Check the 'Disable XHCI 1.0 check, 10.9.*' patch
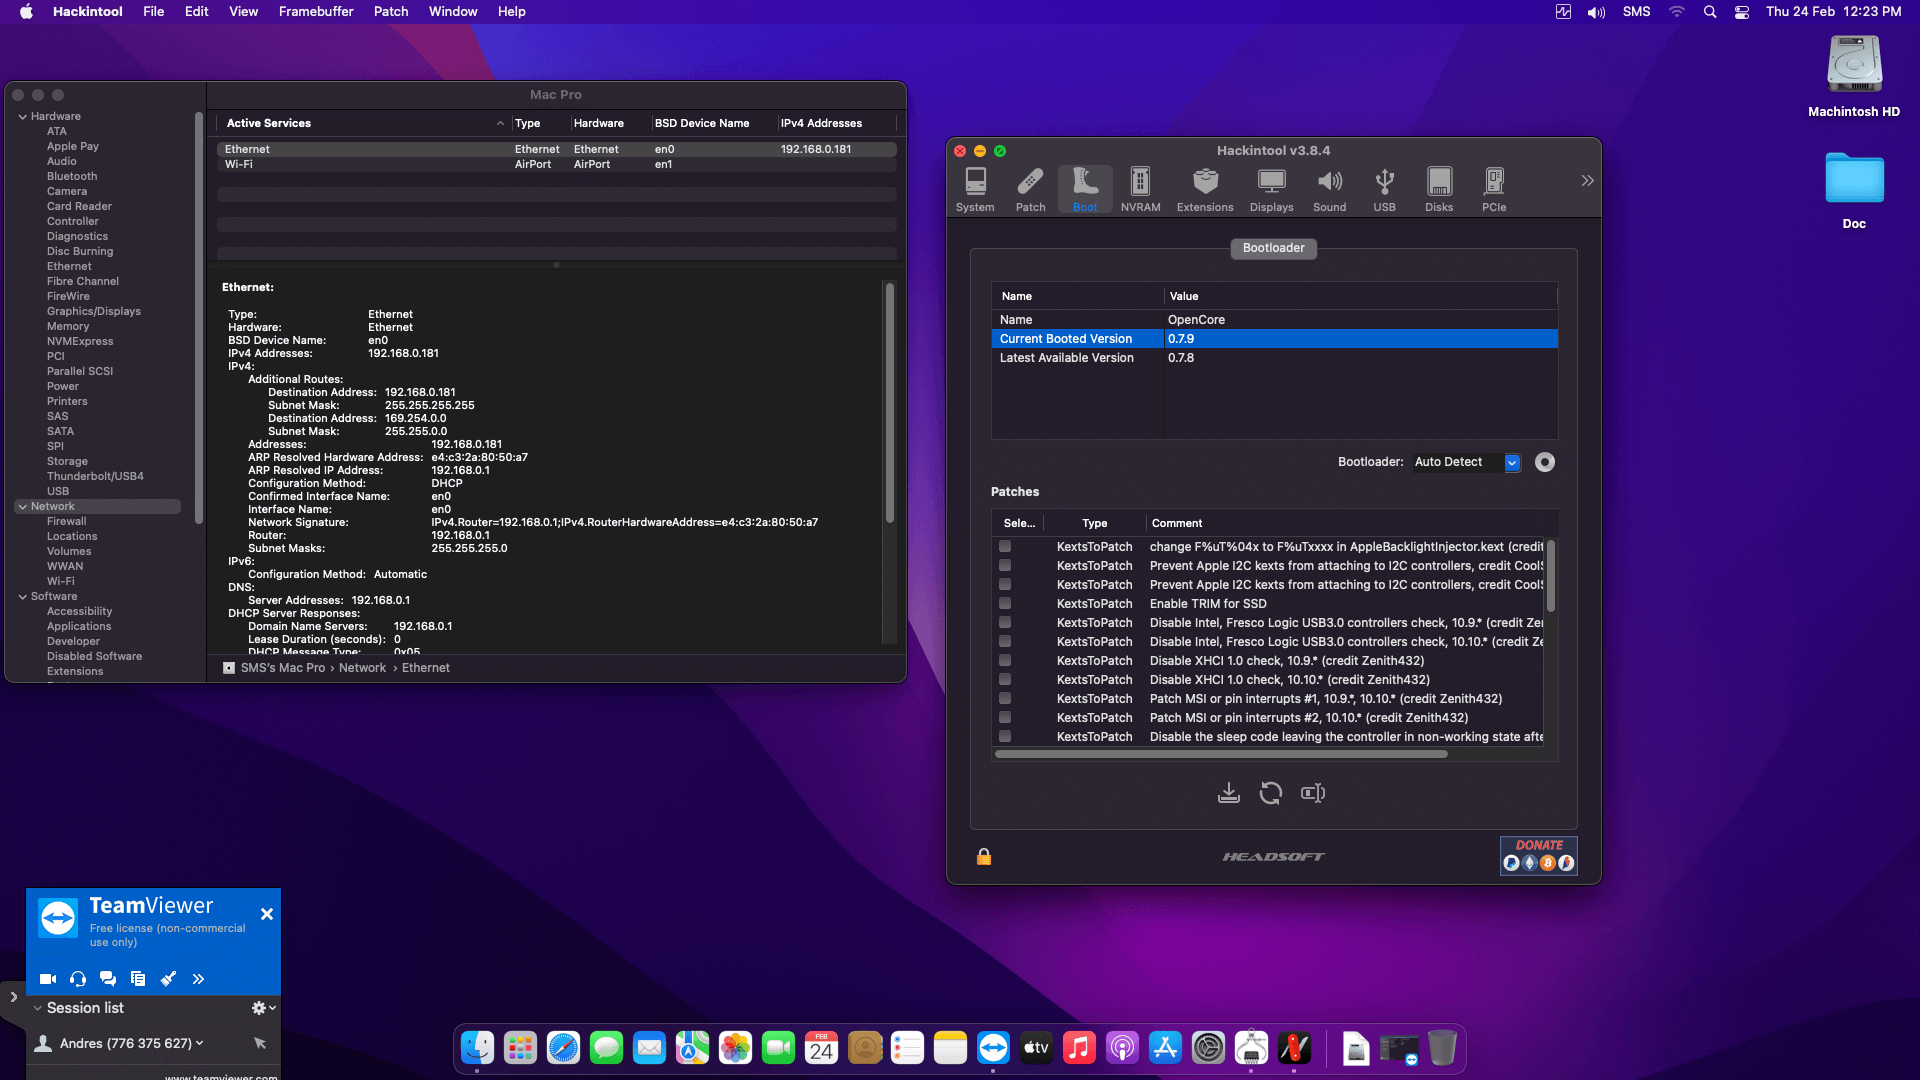The image size is (1920, 1080). 1005,661
